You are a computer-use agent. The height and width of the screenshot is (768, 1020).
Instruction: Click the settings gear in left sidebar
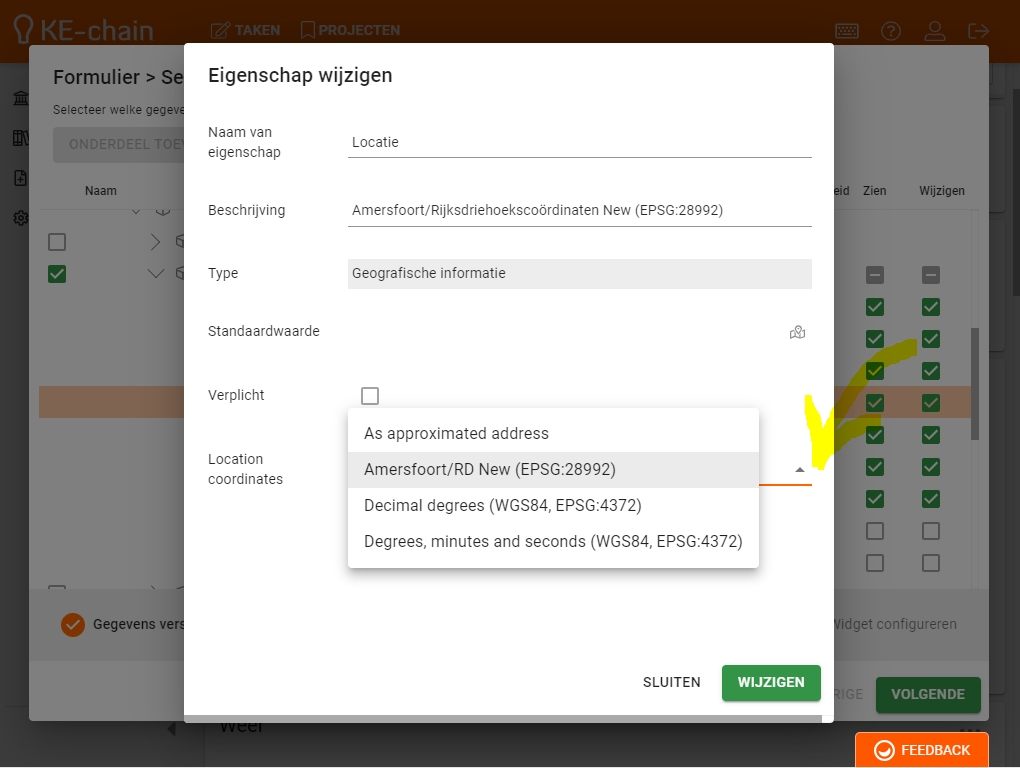20,218
